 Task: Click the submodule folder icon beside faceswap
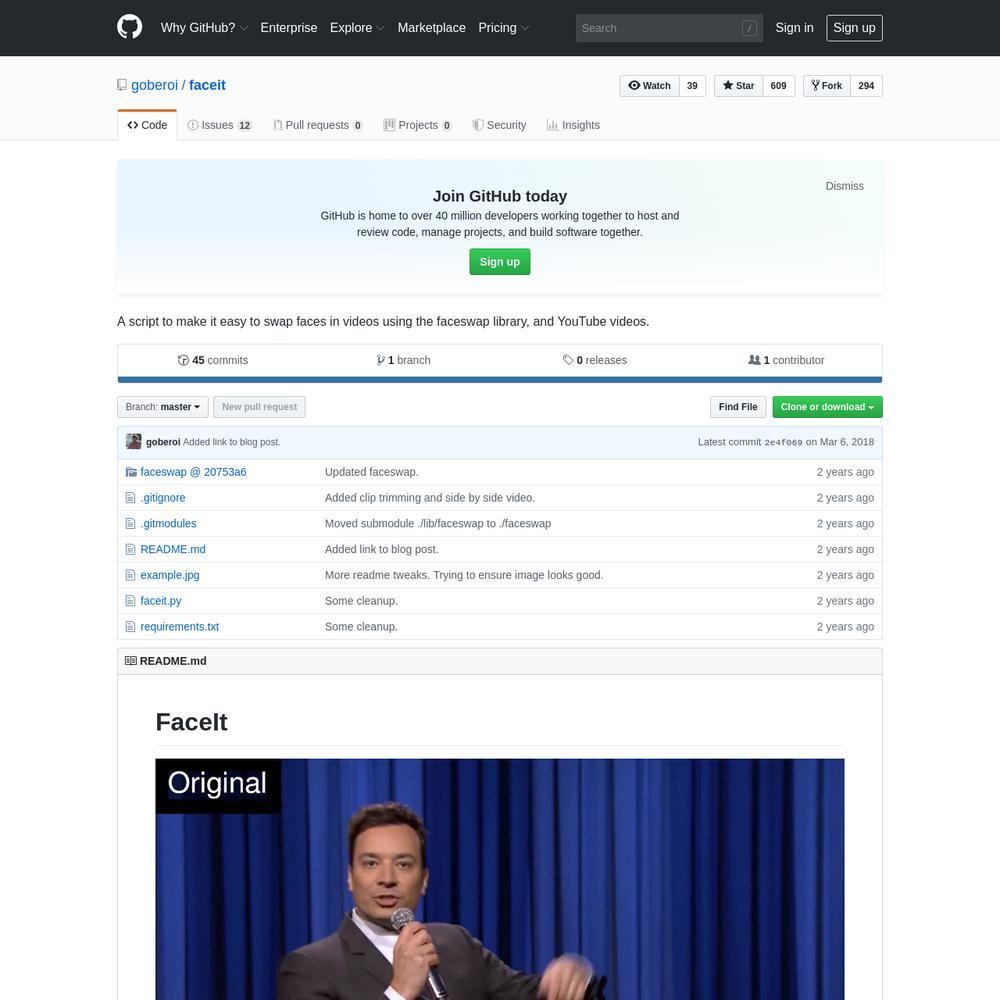coord(131,472)
